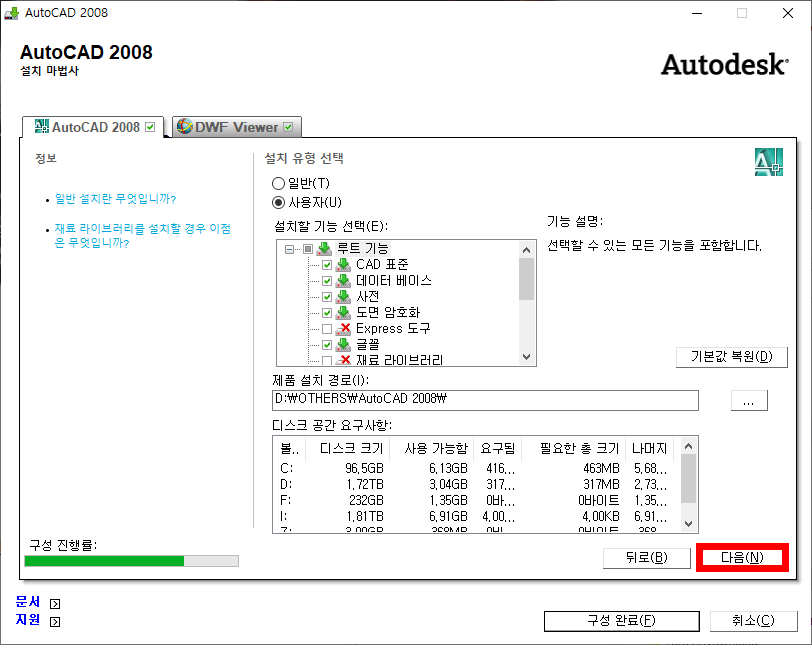Image resolution: width=812 pixels, height=645 pixels.
Task: Switch to the DWF Viewer tab
Action: (x=237, y=127)
